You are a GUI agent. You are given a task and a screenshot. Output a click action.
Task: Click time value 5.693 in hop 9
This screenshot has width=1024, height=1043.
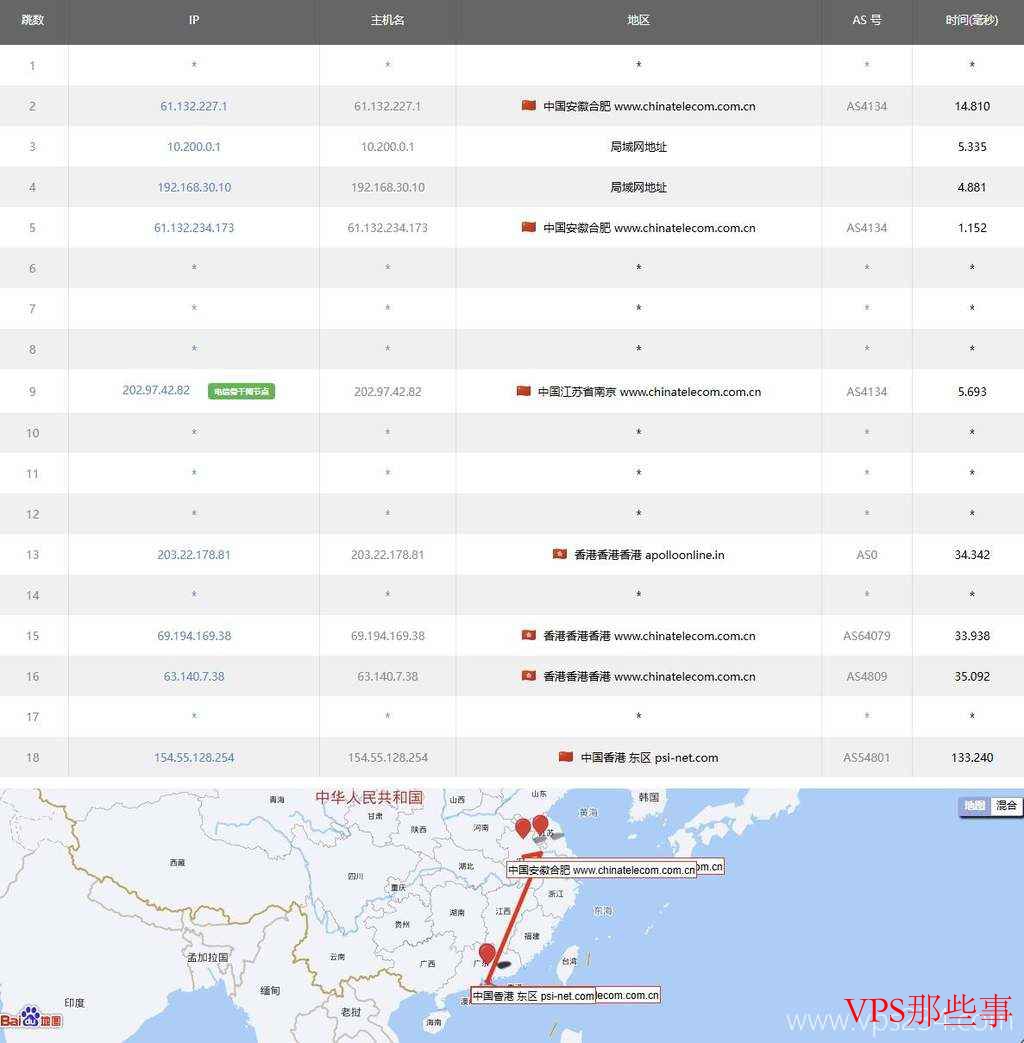[x=971, y=392]
